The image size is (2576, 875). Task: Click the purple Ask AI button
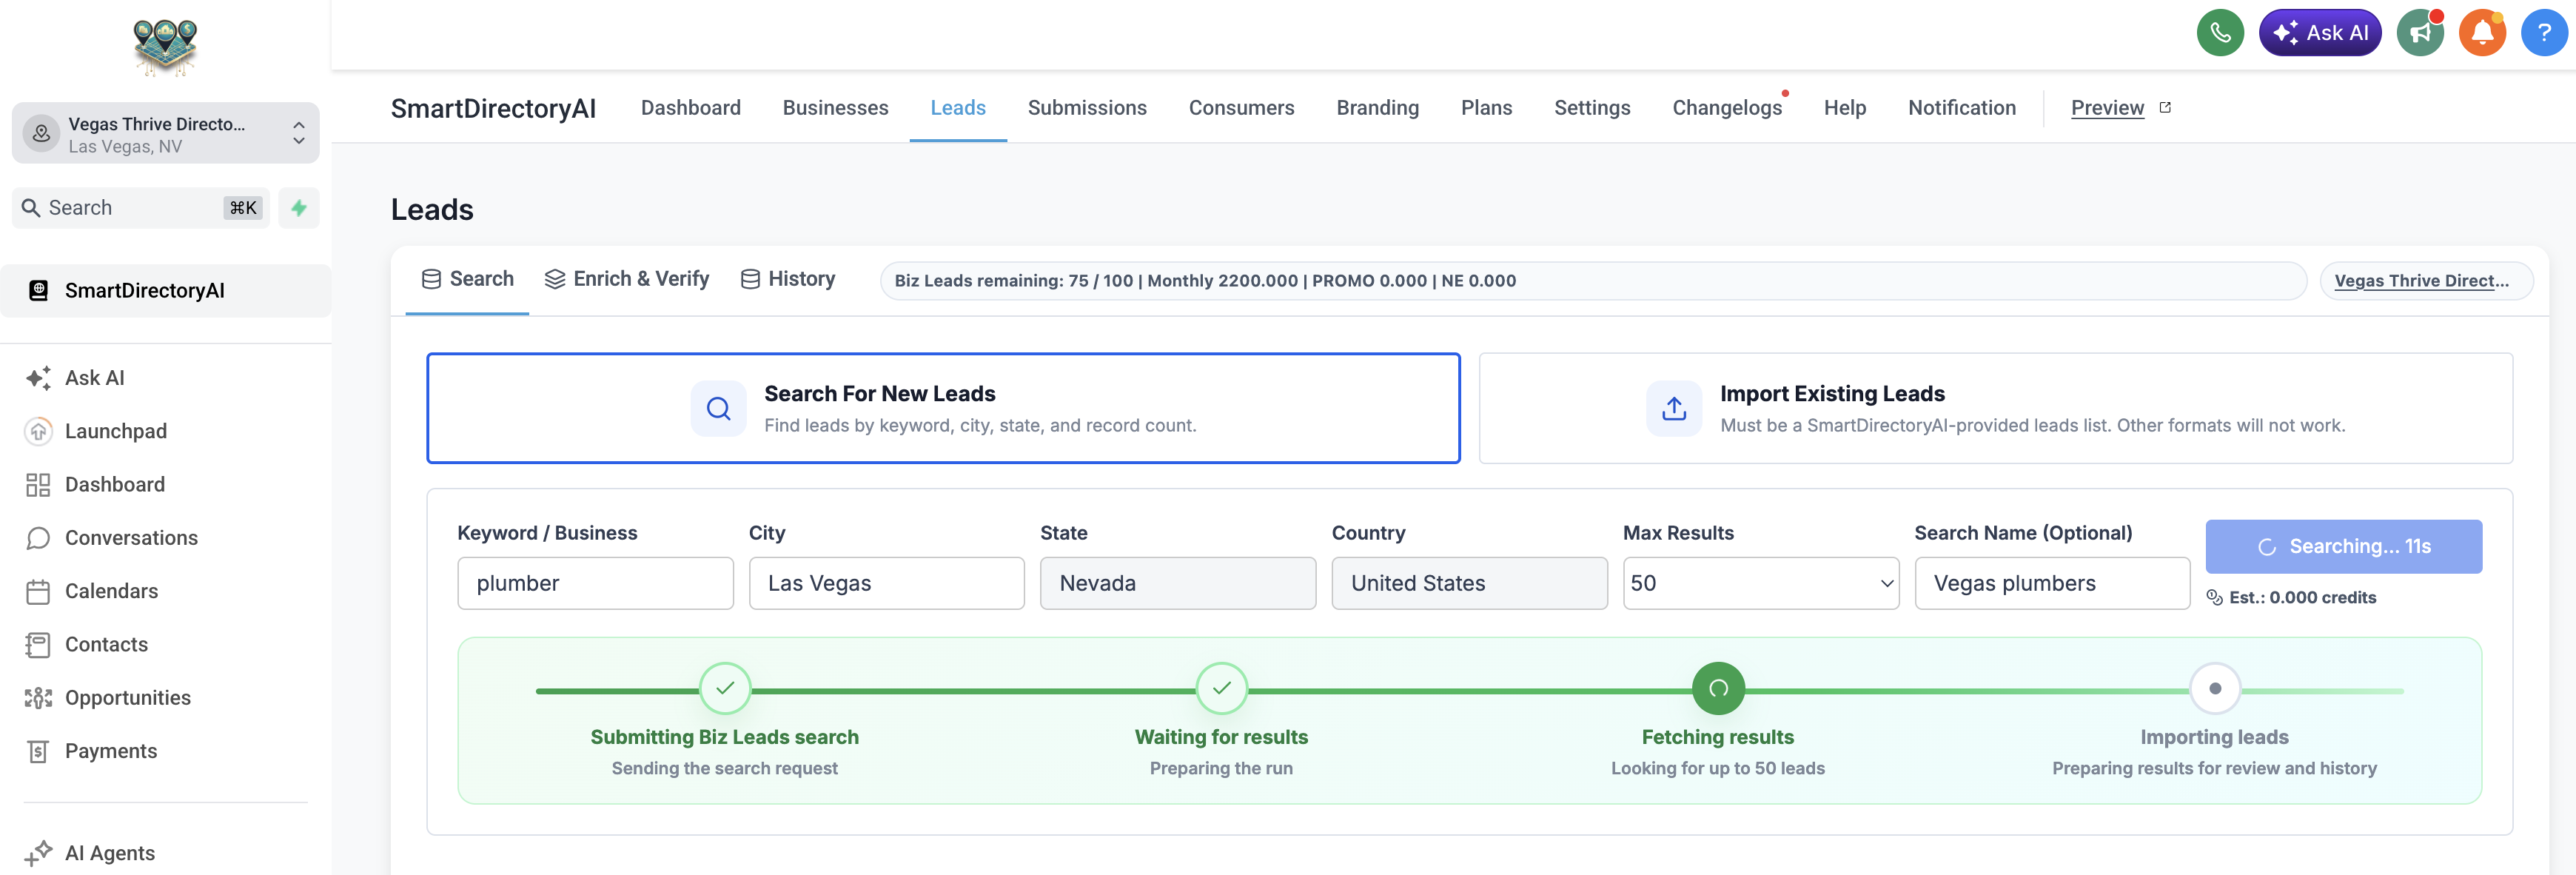[x=2320, y=33]
